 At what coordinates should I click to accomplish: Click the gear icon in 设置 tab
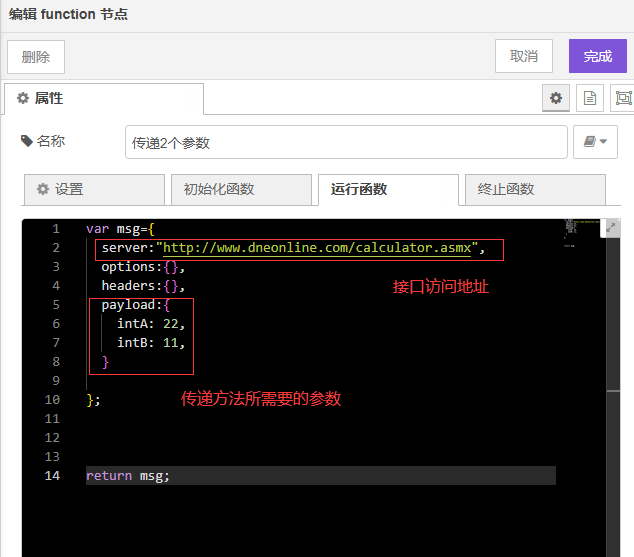click(43, 189)
